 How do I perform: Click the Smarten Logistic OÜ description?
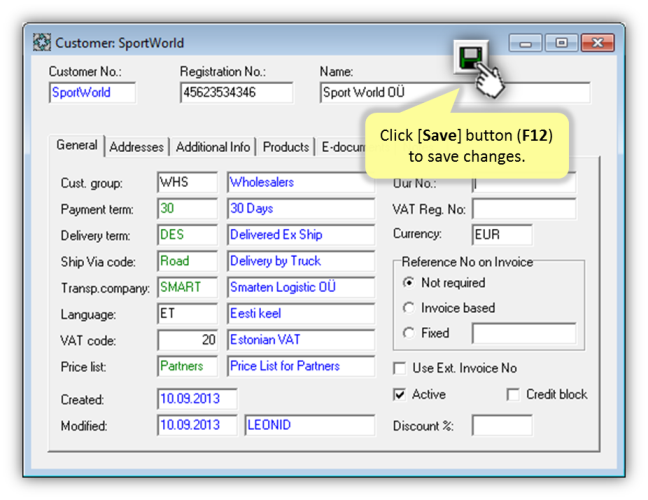(301, 287)
